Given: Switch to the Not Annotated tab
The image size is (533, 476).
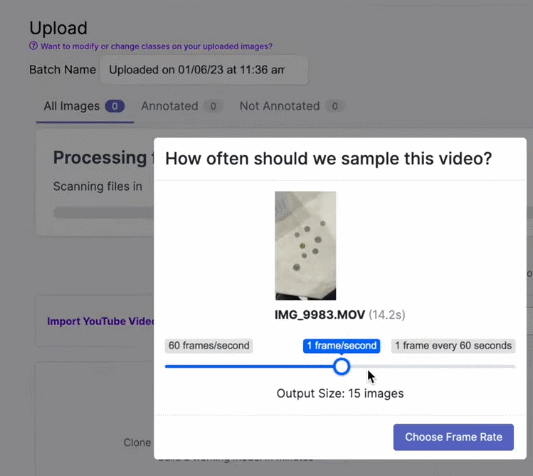Looking at the screenshot, I should pos(292,106).
